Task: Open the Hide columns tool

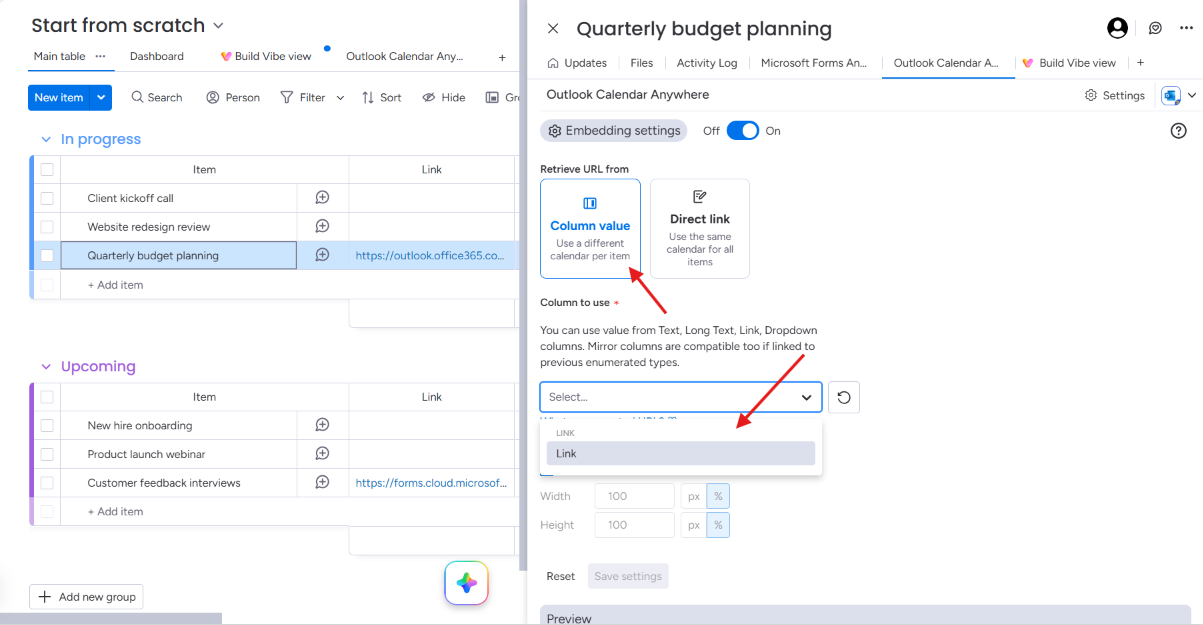Action: coord(444,97)
